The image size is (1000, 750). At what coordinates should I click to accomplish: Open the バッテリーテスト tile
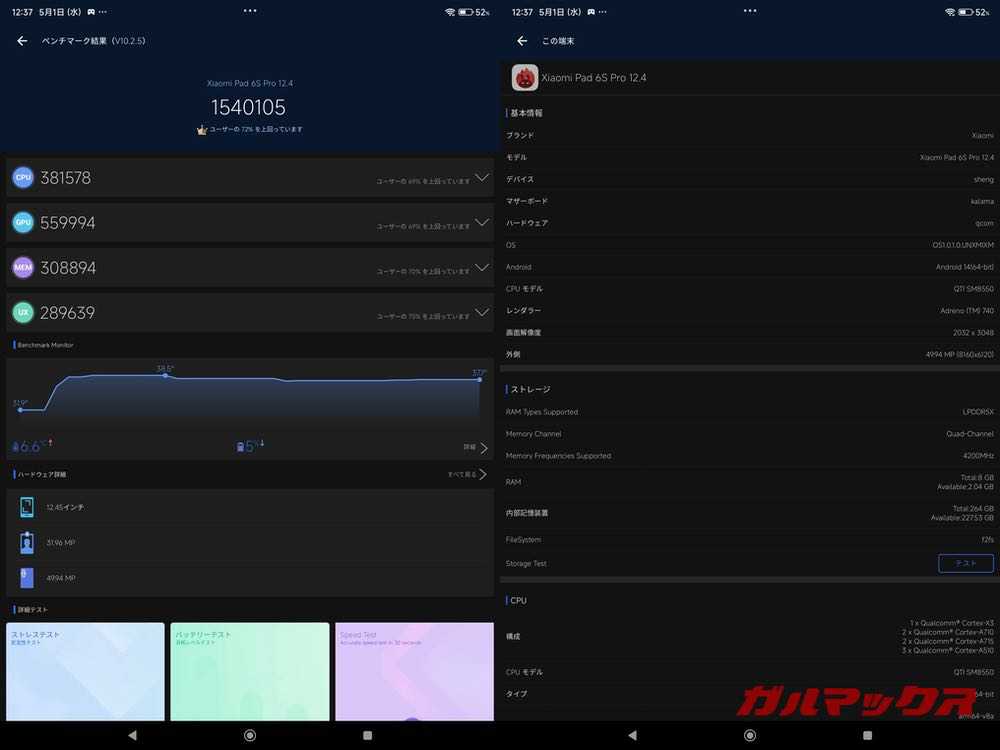[x=249, y=670]
